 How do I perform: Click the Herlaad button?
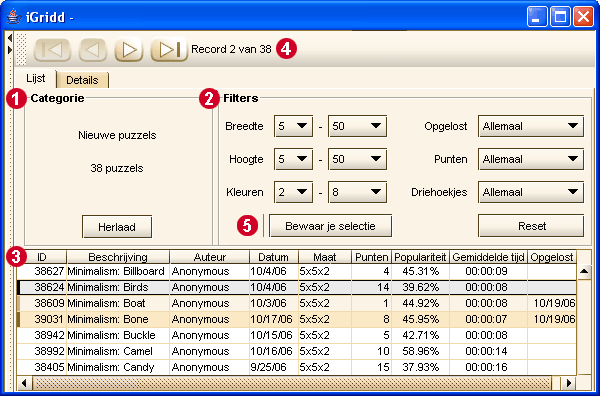tap(117, 227)
